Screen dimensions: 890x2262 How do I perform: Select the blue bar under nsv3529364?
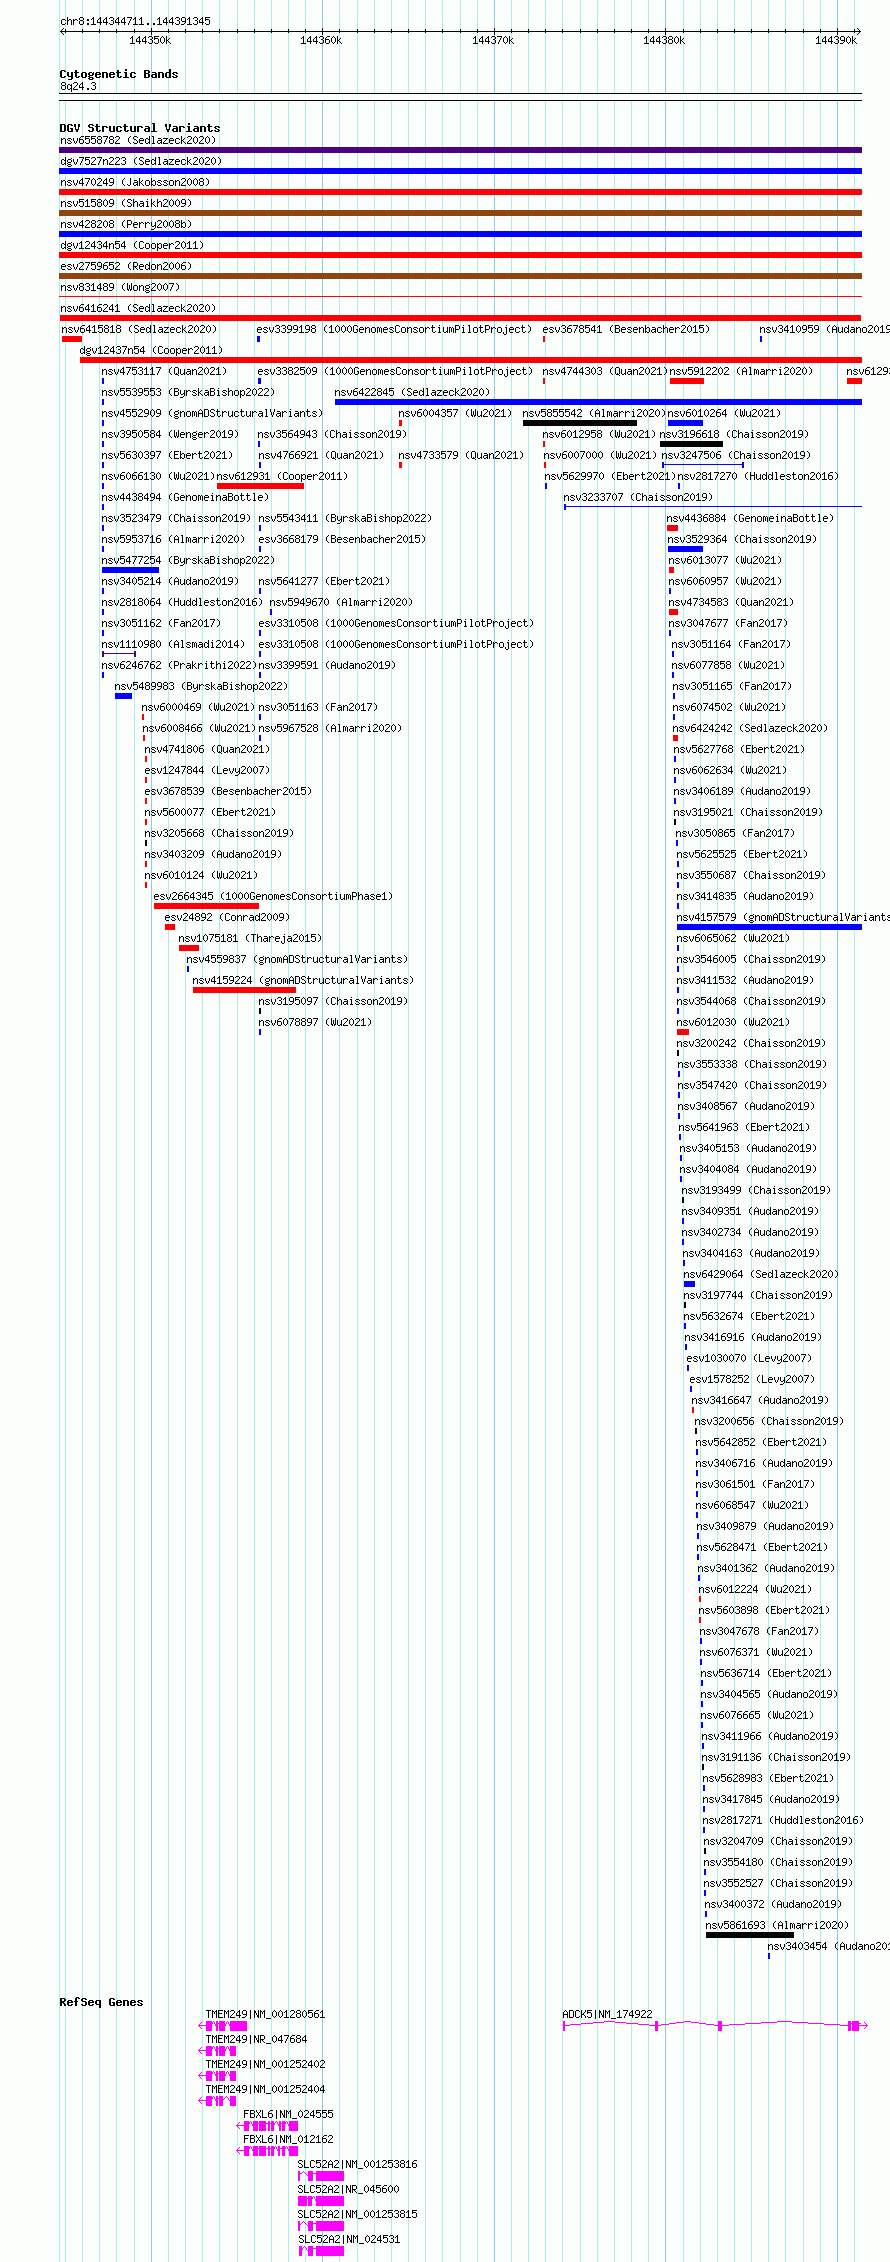click(x=685, y=549)
